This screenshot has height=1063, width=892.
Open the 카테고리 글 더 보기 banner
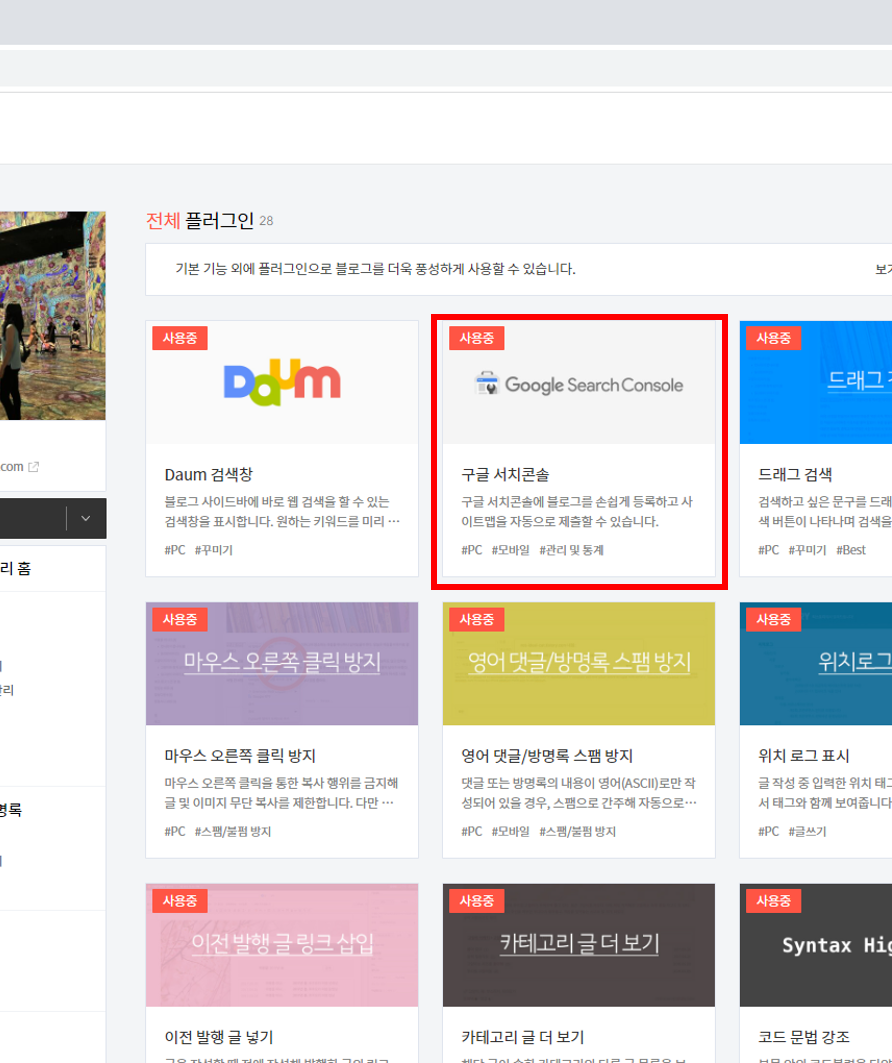point(579,945)
